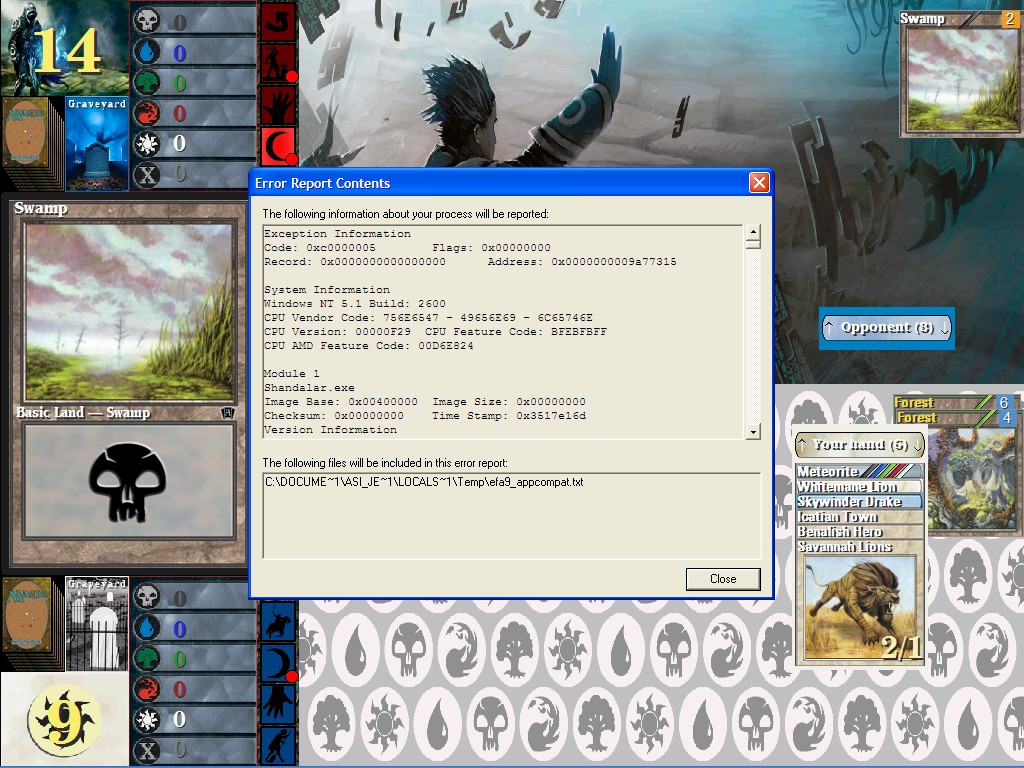Tap the red fire mana in bottom pool
The height and width of the screenshot is (768, 1024).
(x=147, y=689)
